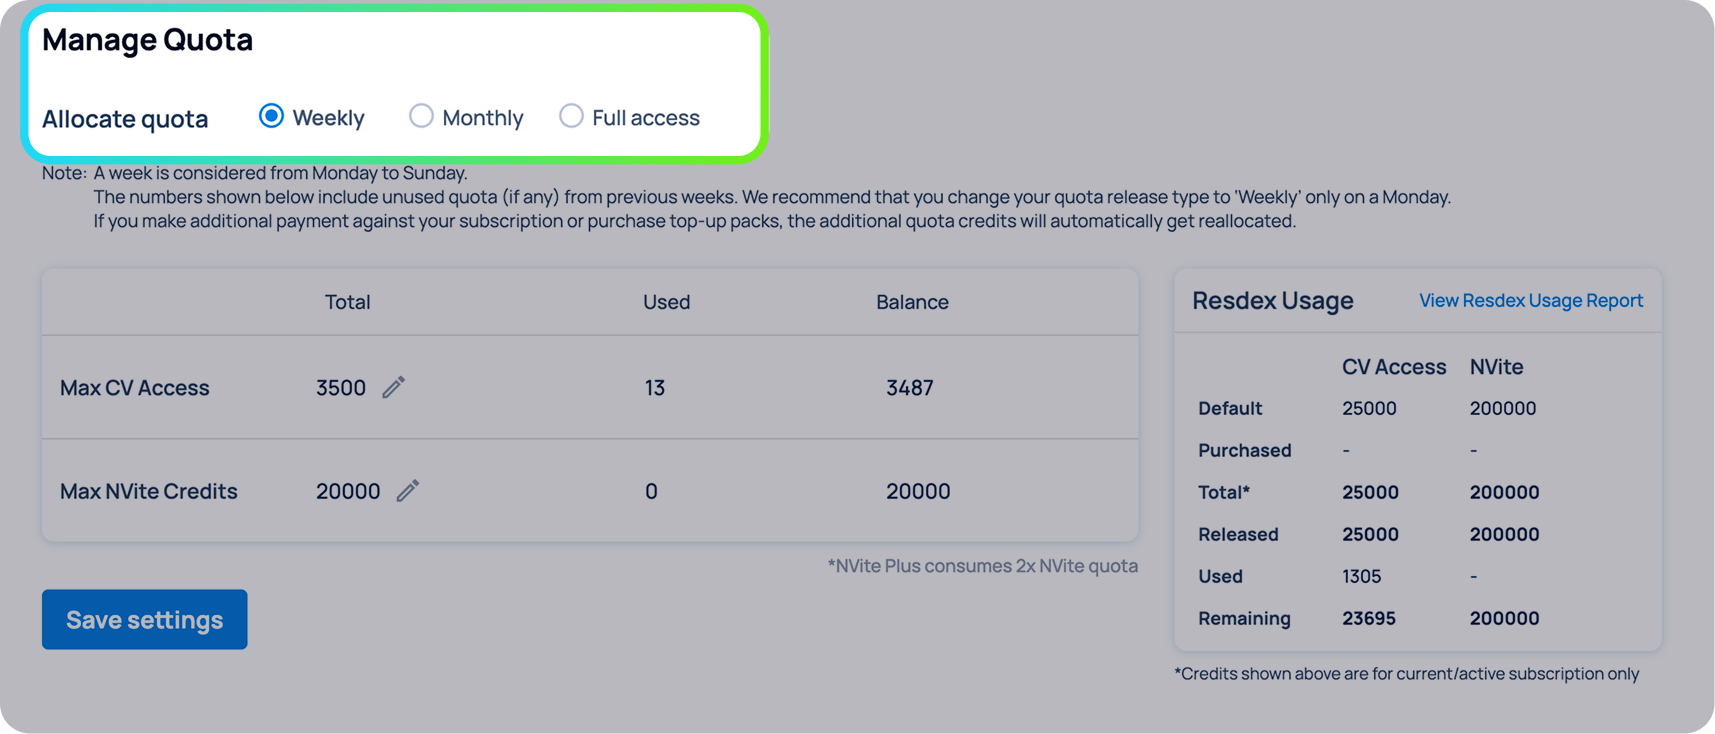This screenshot has width=1715, height=734.
Task: Click the Max CV Access used value 13
Action: [655, 388]
